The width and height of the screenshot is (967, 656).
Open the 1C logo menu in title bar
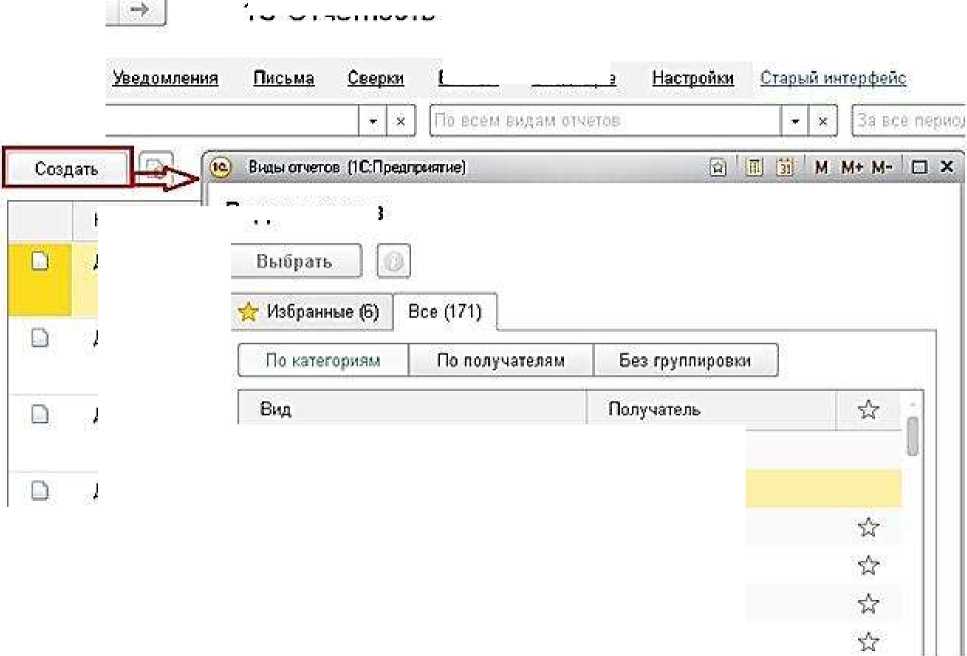tap(221, 167)
